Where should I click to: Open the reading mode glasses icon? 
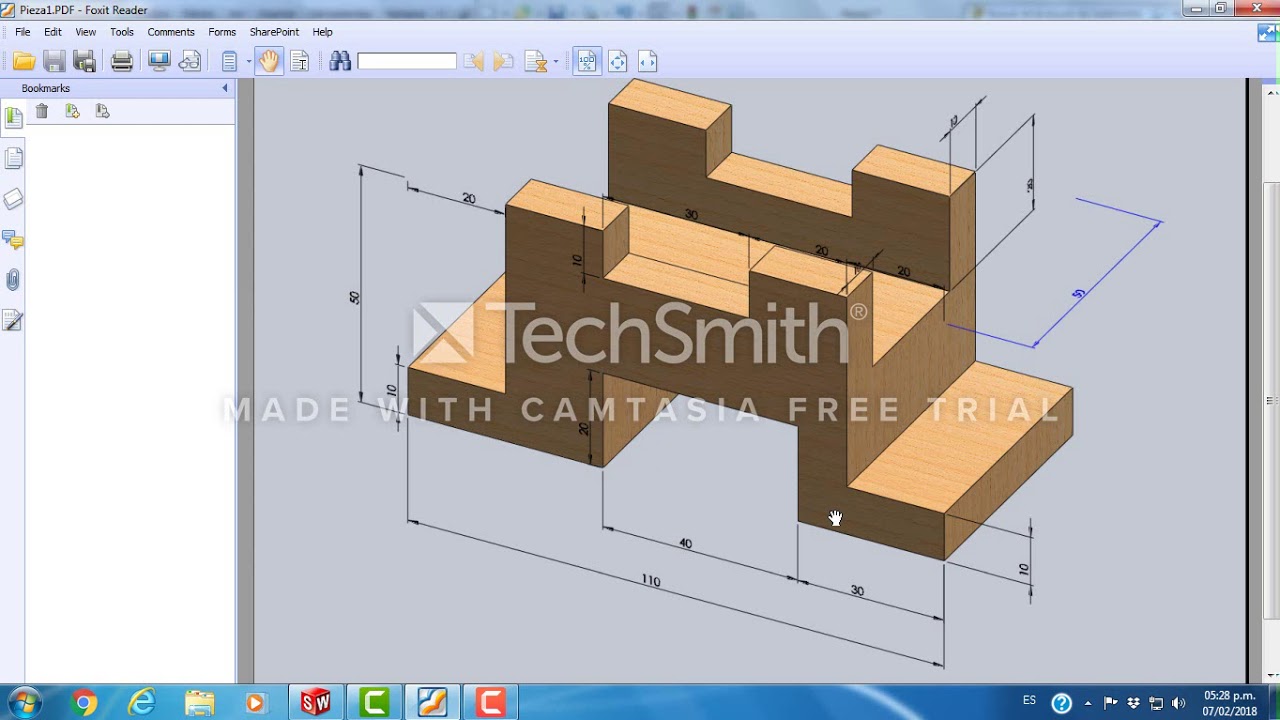click(189, 62)
